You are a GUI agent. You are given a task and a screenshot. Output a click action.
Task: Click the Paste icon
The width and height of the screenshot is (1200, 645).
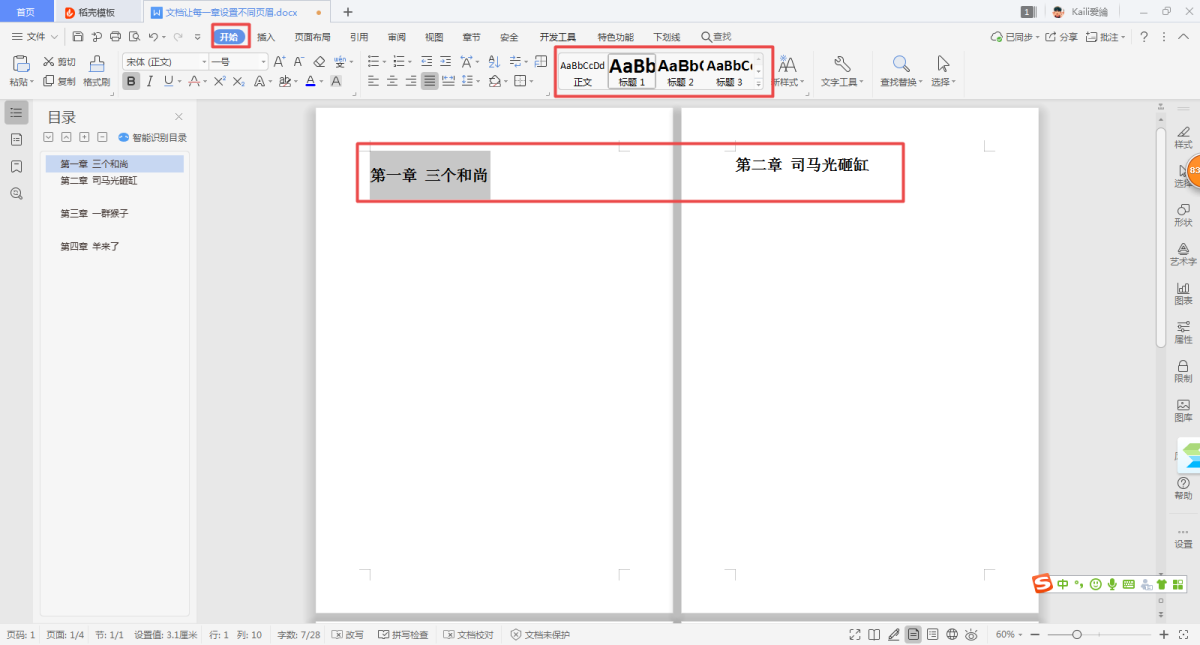pyautogui.click(x=21, y=64)
